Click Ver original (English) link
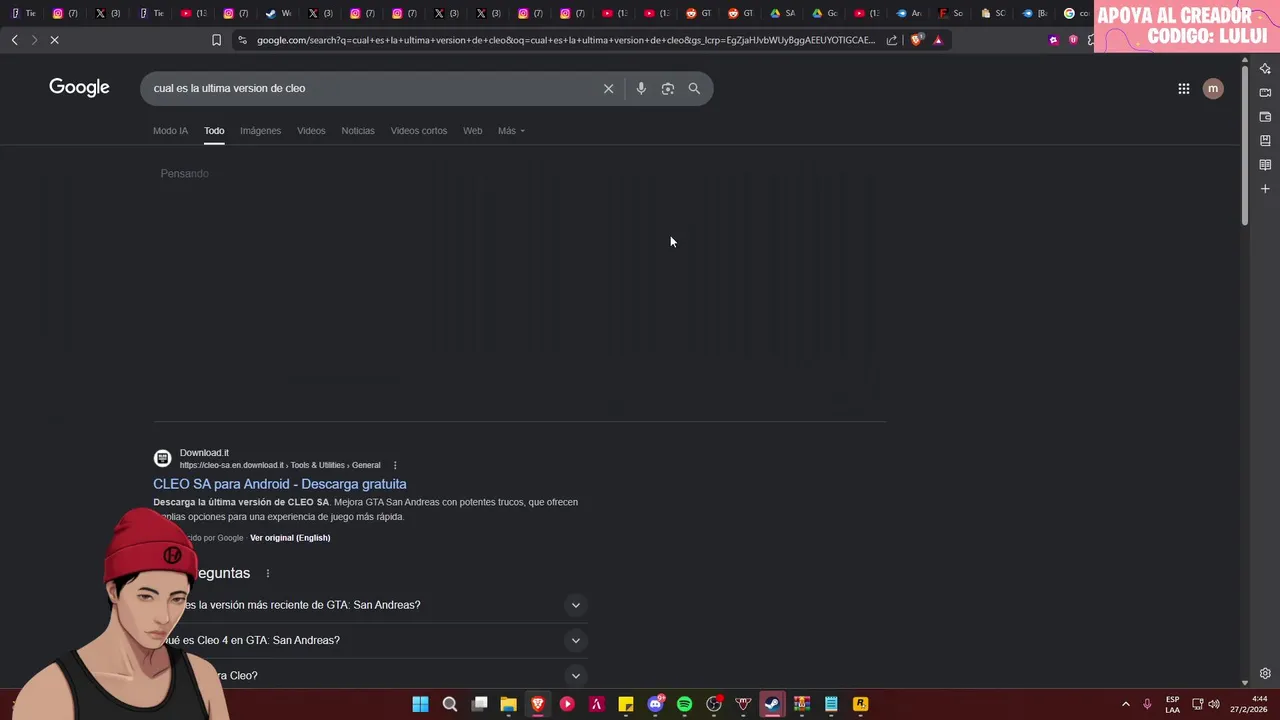 point(290,538)
